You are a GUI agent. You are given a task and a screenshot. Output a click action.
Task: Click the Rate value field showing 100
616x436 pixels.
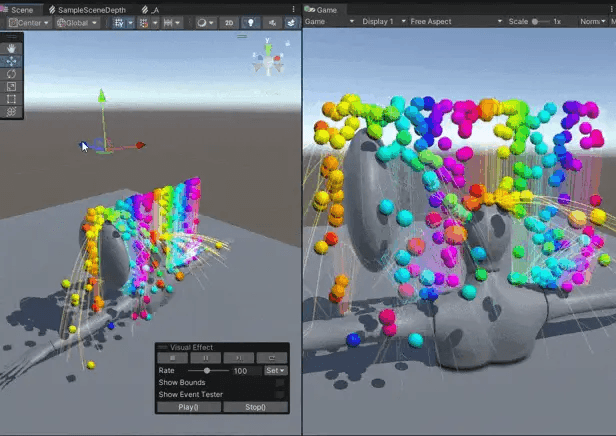click(244, 370)
